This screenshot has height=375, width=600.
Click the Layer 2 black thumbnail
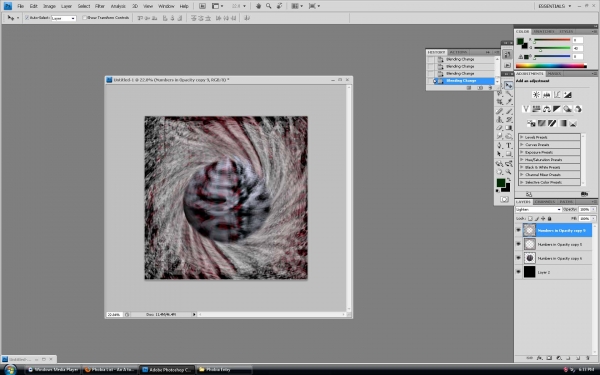point(530,272)
